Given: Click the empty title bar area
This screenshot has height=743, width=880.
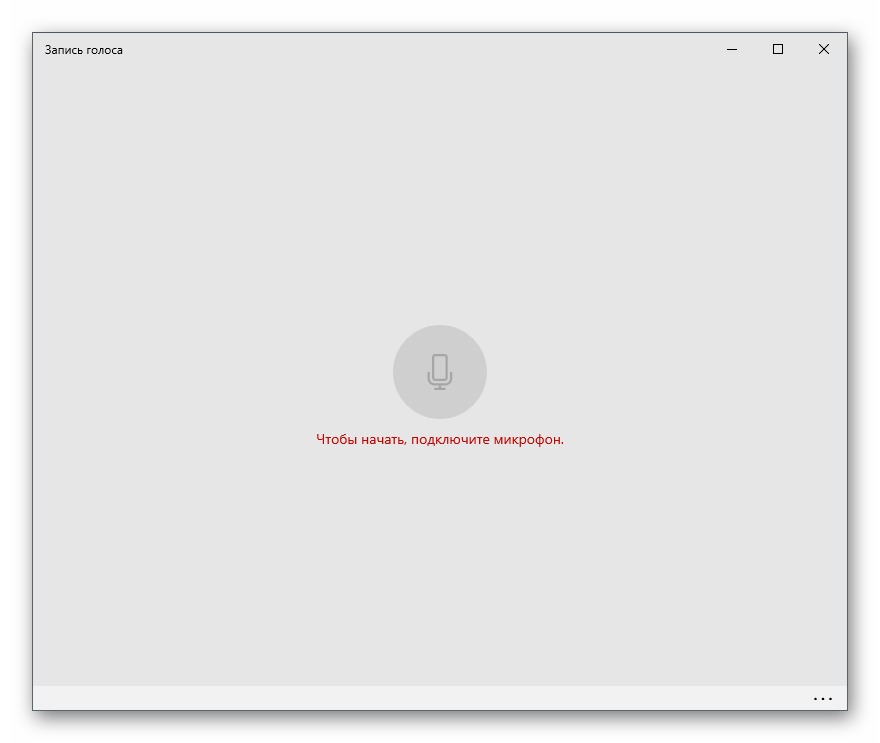Looking at the screenshot, I should click(400, 49).
